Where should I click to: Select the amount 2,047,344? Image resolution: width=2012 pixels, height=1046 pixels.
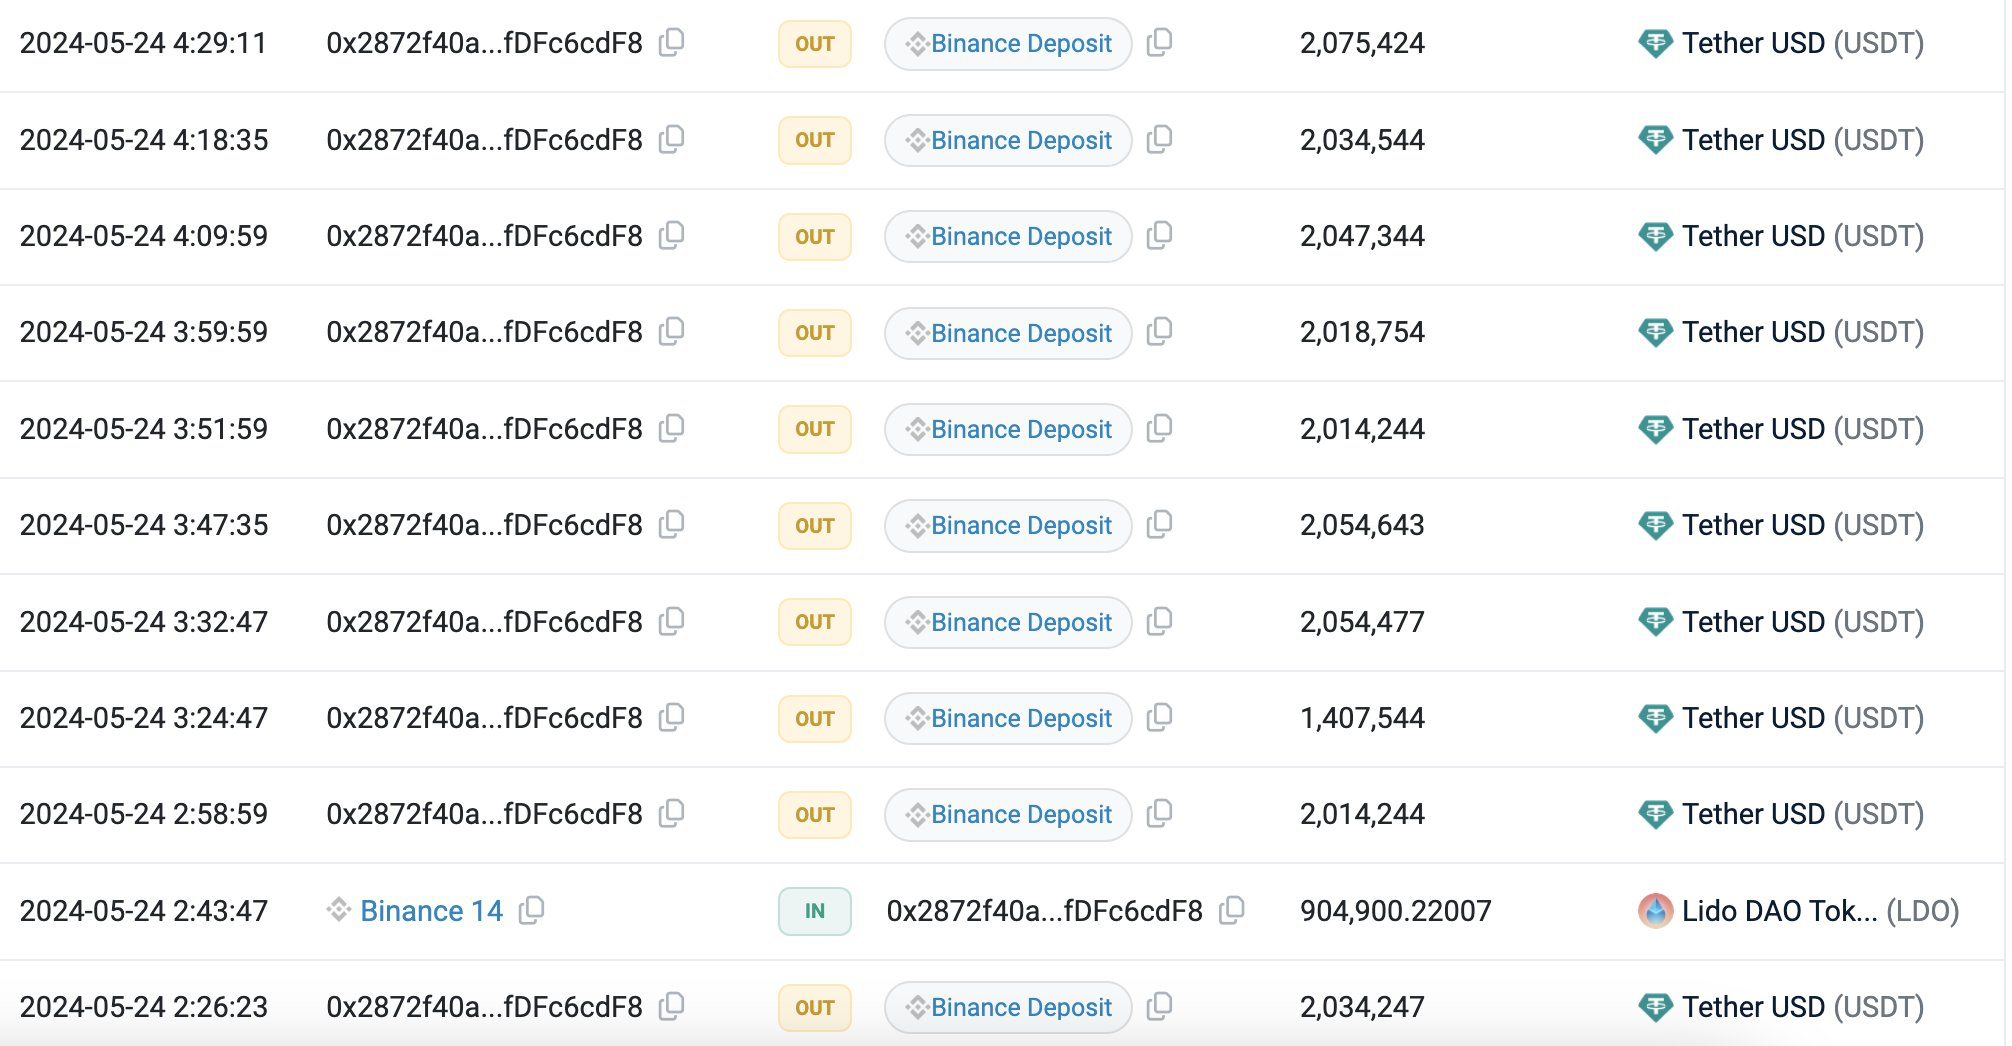point(1362,236)
